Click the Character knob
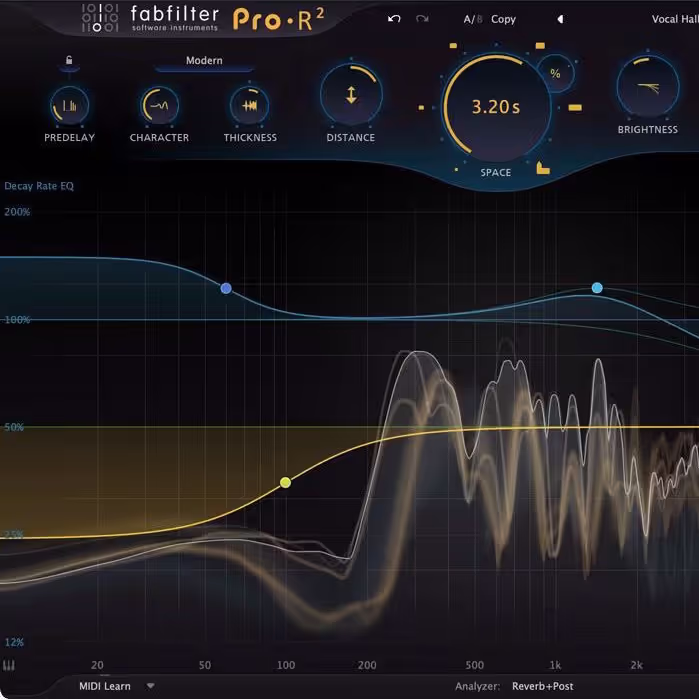The width and height of the screenshot is (699, 699). [x=159, y=105]
